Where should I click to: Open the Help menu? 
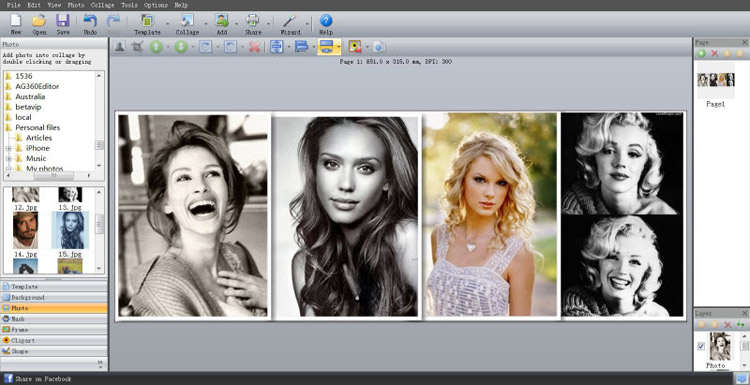(181, 5)
